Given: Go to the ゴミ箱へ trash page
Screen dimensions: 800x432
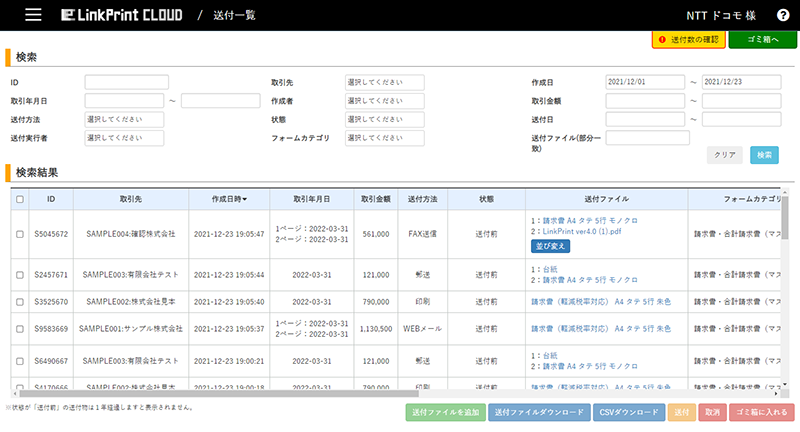Looking at the screenshot, I should point(763,40).
